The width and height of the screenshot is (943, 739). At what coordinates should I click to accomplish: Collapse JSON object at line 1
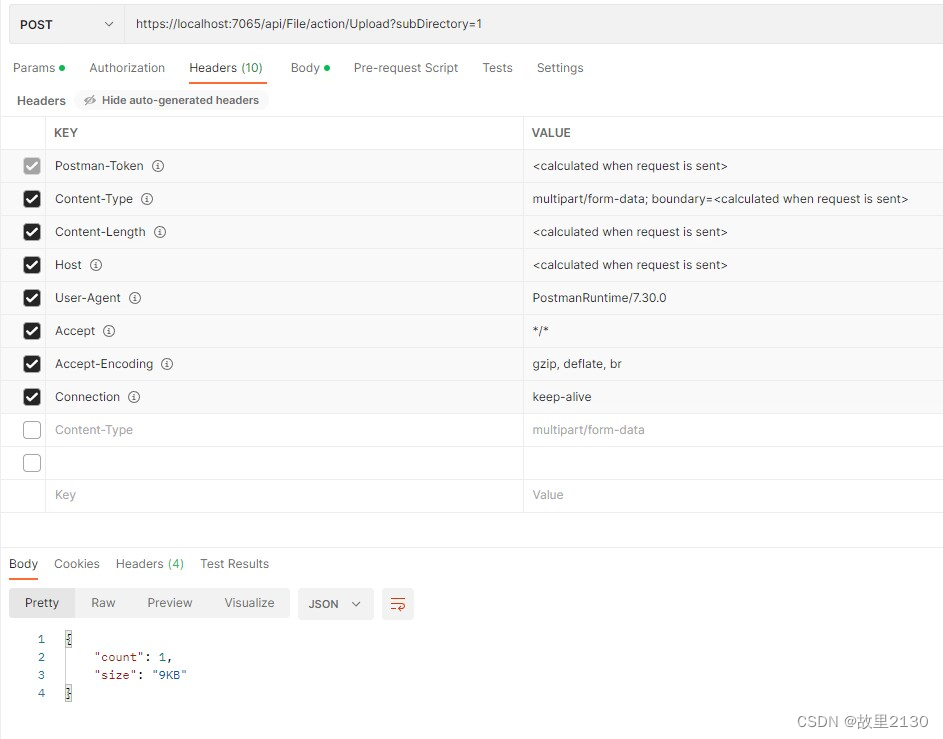pyautogui.click(x=69, y=639)
